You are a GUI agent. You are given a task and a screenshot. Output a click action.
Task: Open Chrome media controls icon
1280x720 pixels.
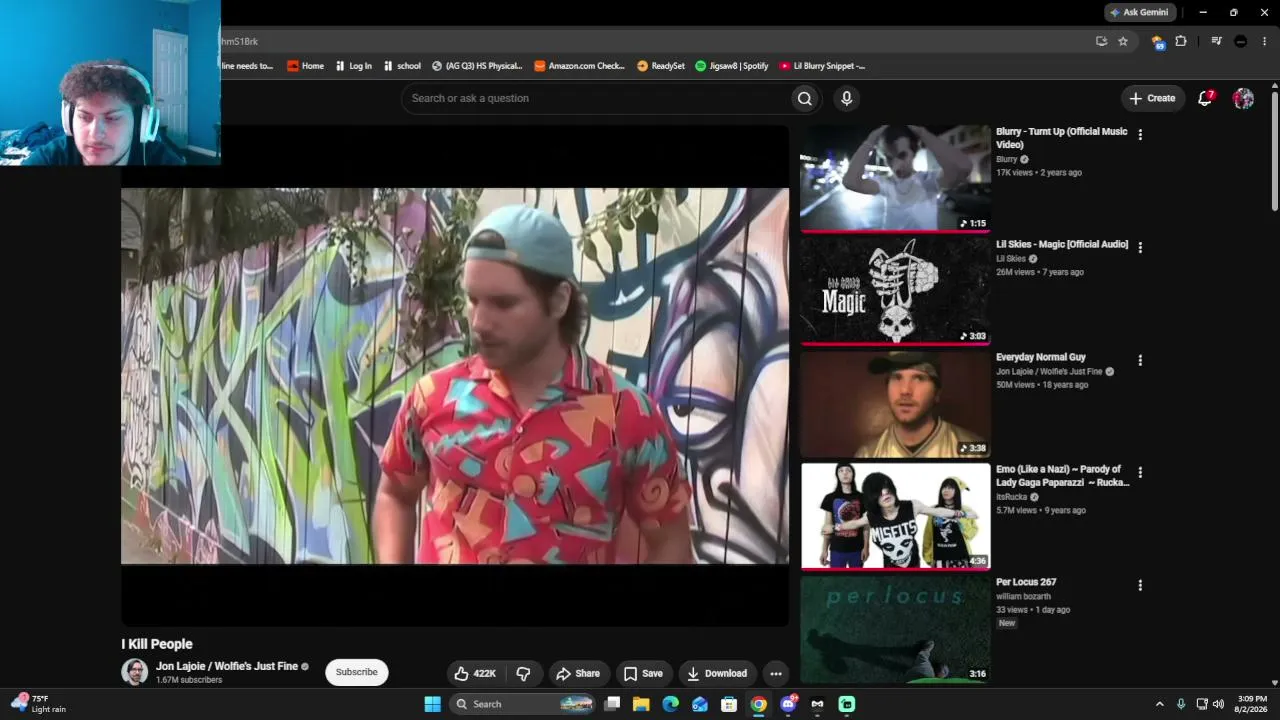pyautogui.click(x=1216, y=41)
